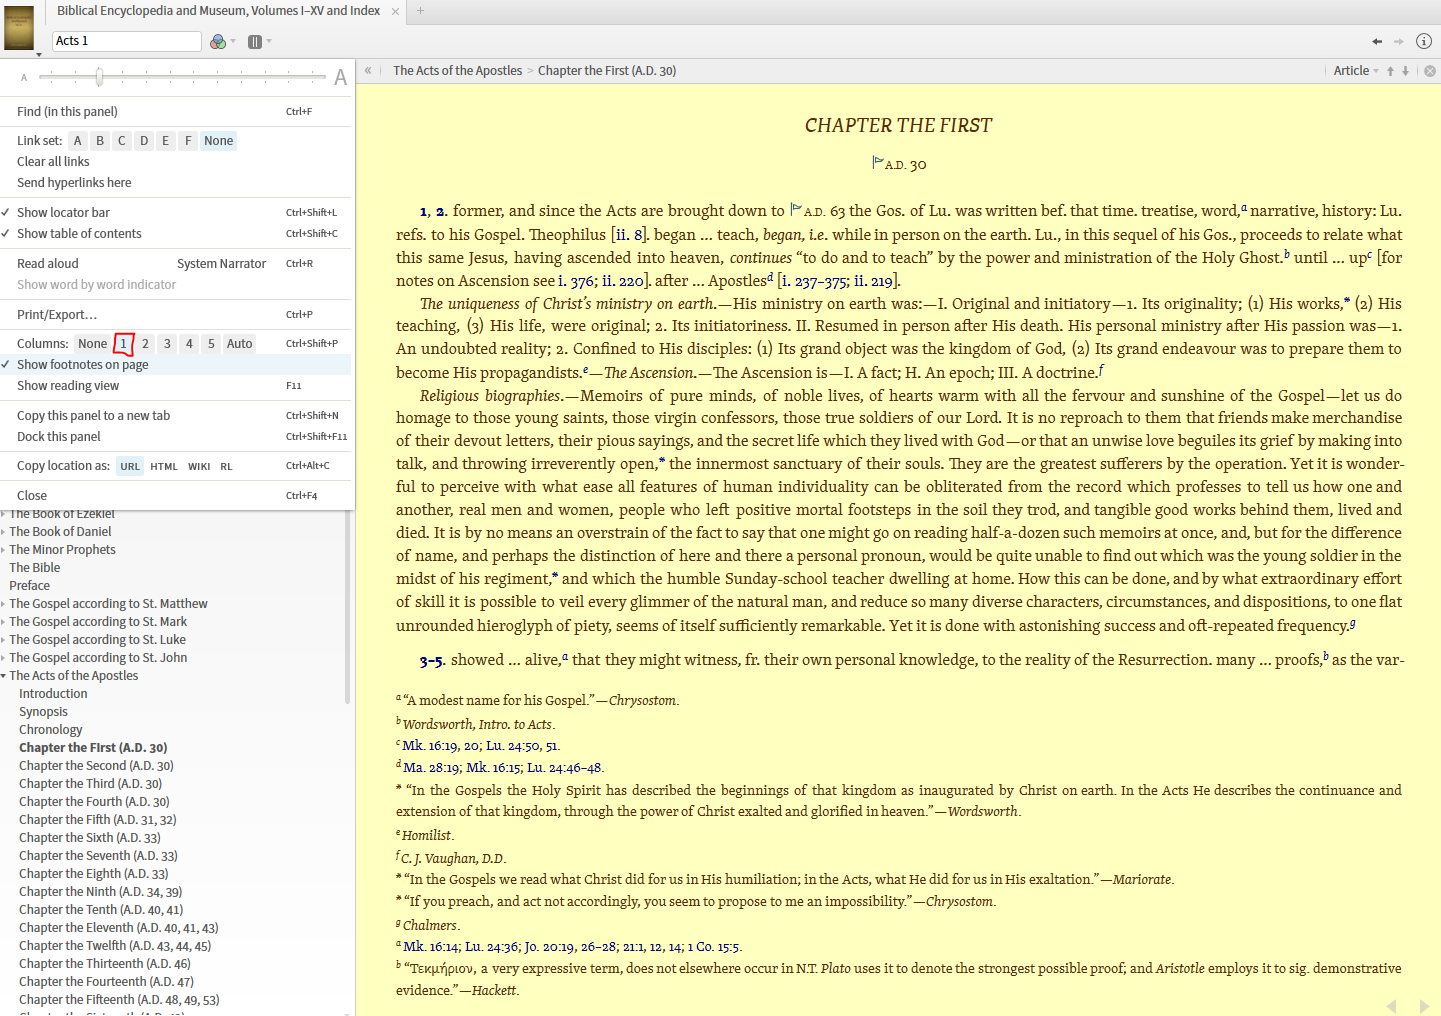Screen dimensions: 1441x1016
Task: Copy location as WIKI
Action: [x=199, y=466]
